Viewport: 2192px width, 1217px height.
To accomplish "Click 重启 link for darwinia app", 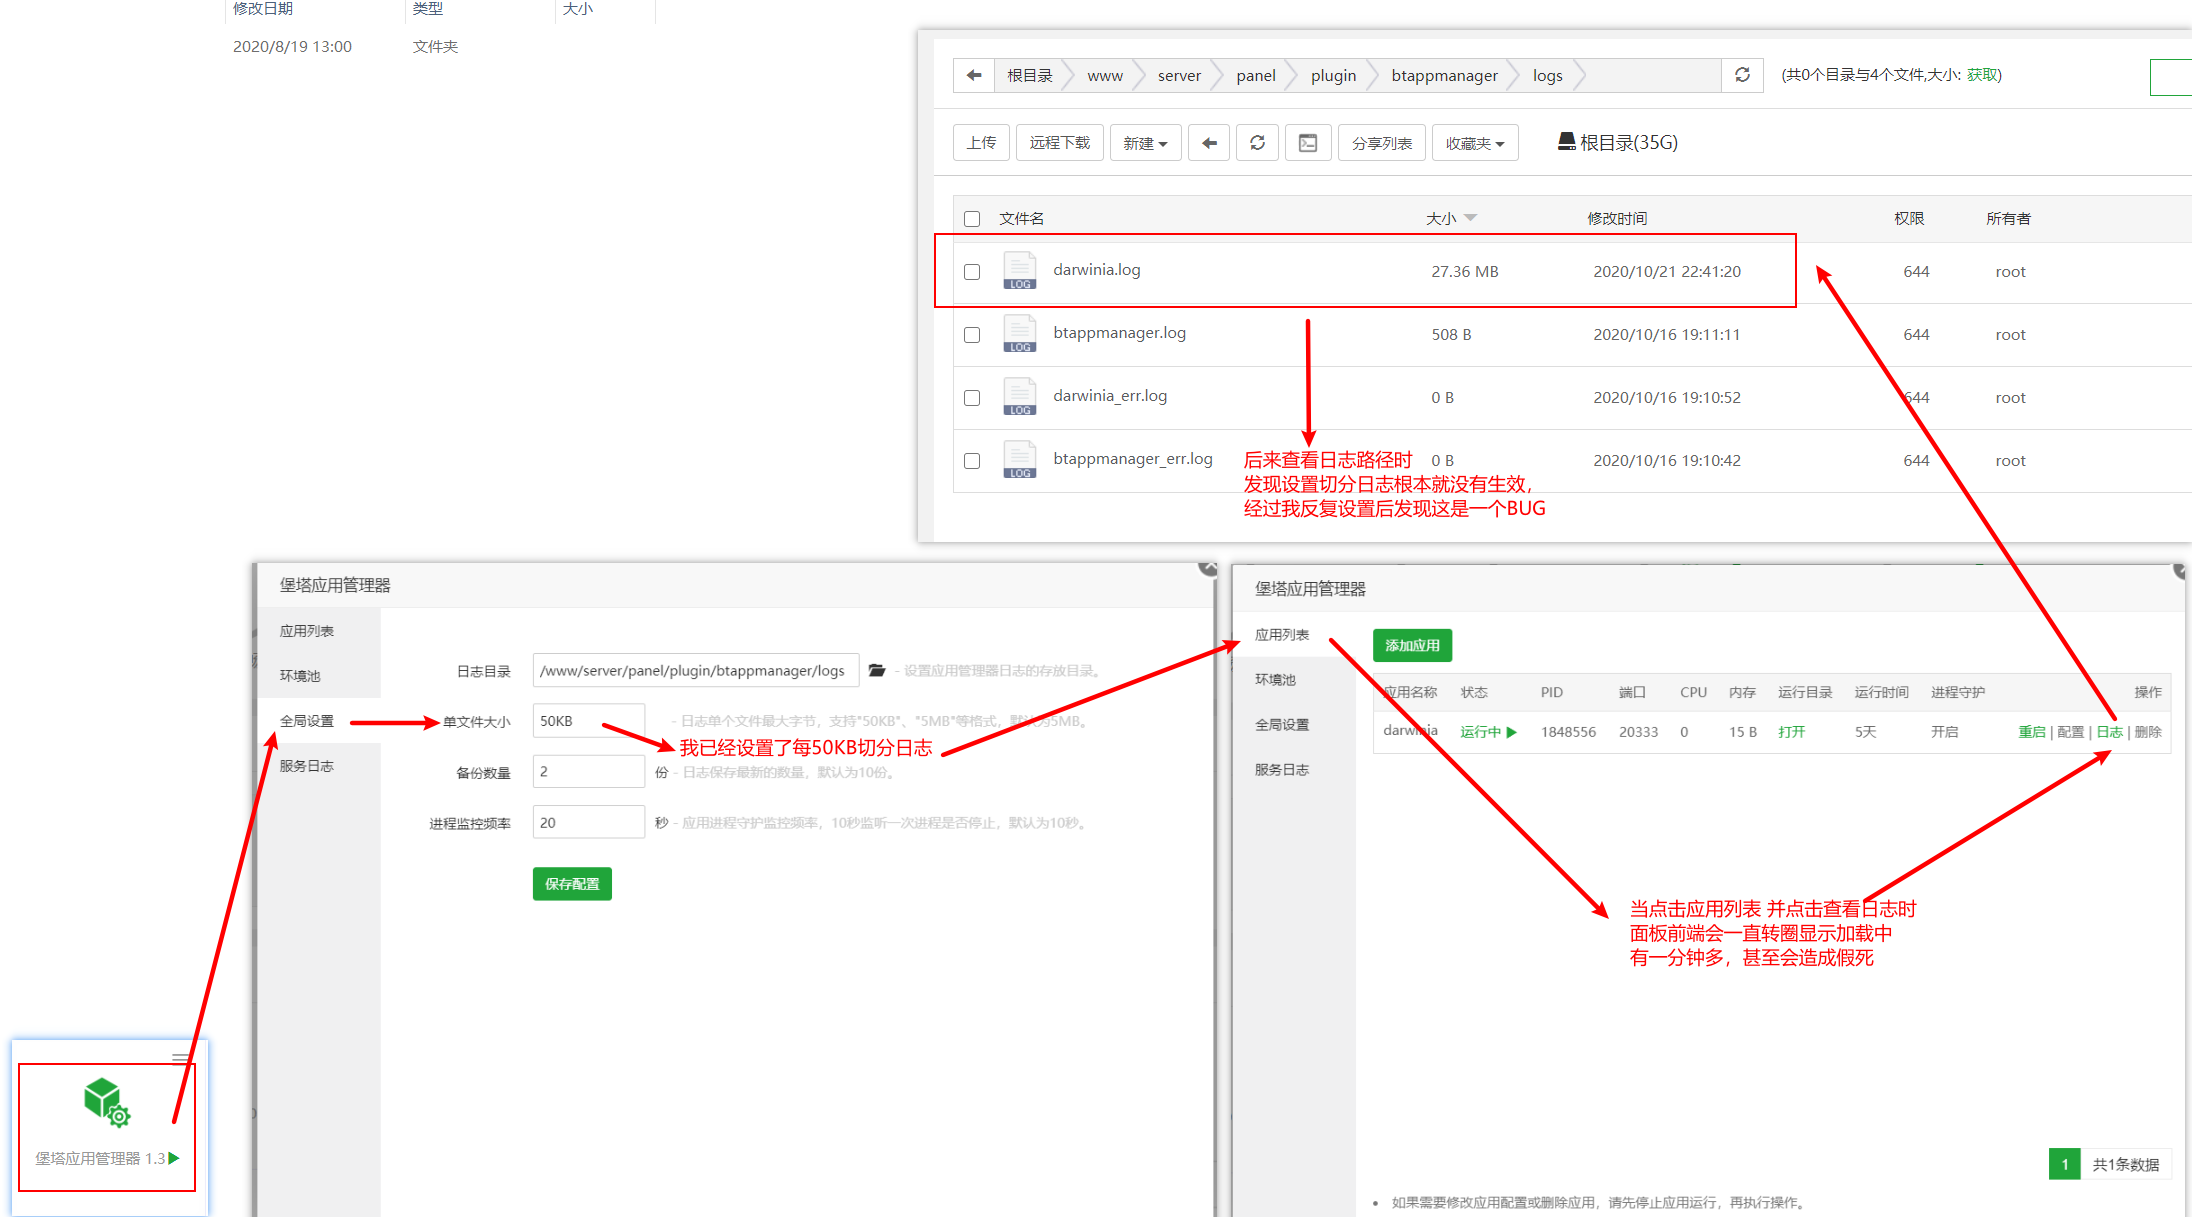I will click(x=2032, y=732).
